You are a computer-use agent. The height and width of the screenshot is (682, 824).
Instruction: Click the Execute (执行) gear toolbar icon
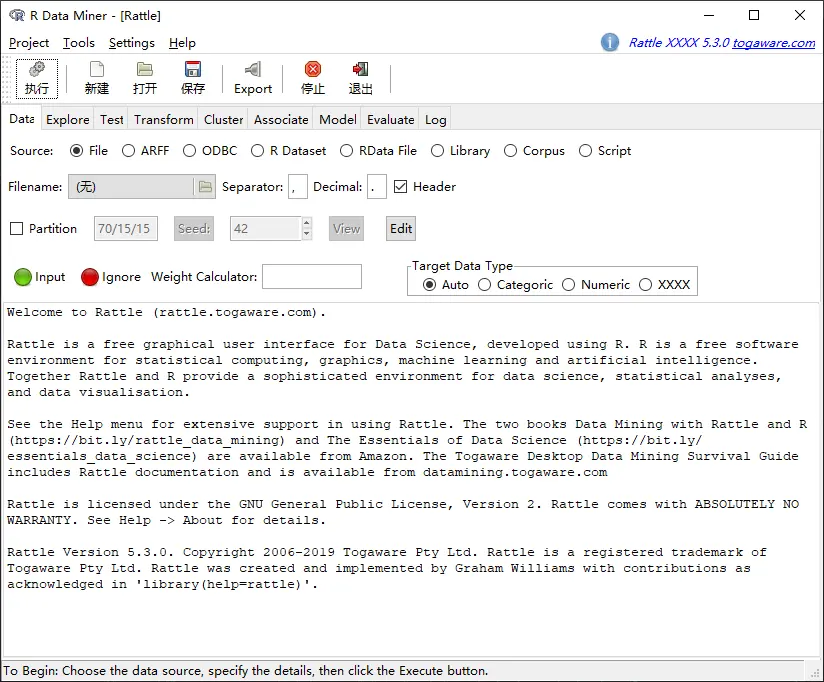click(x=36, y=78)
